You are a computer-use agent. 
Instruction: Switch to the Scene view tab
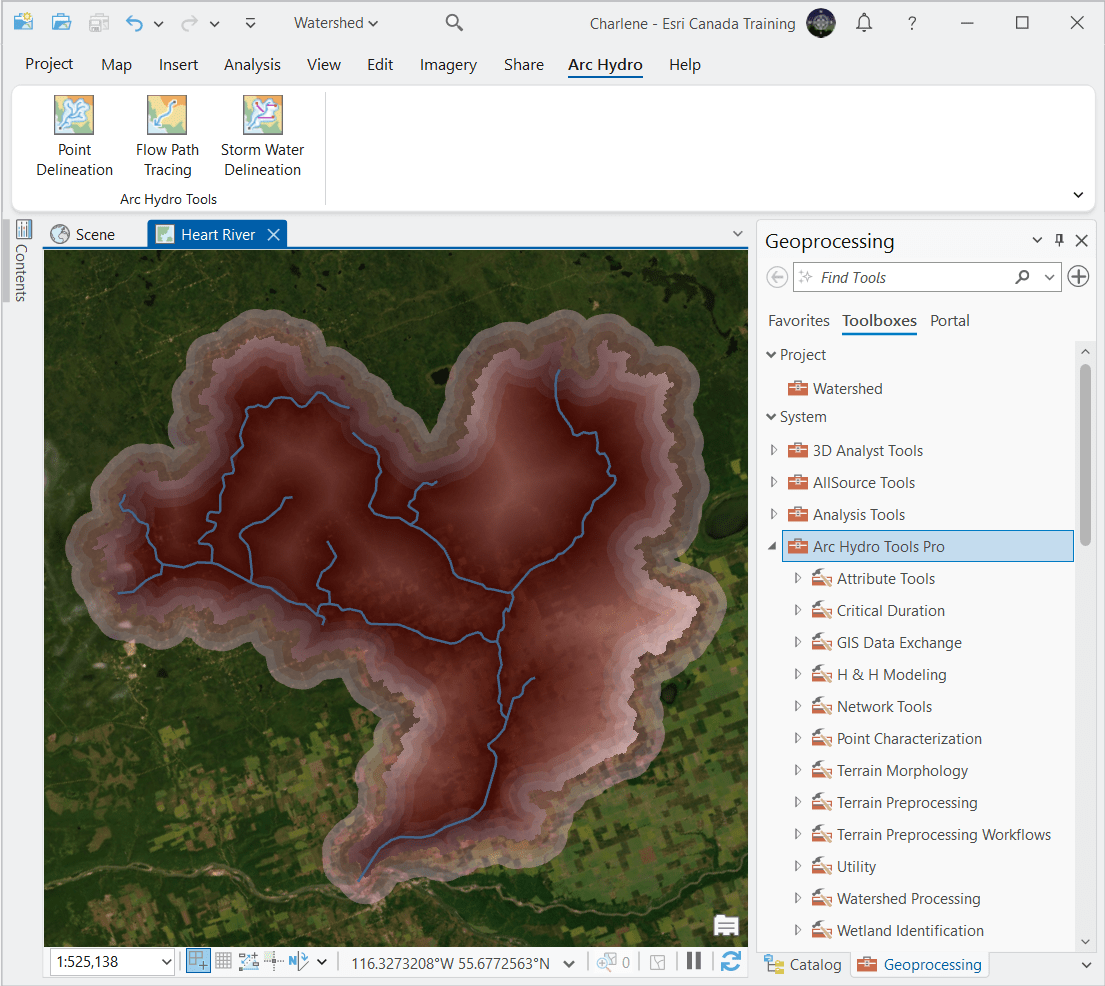[83, 234]
